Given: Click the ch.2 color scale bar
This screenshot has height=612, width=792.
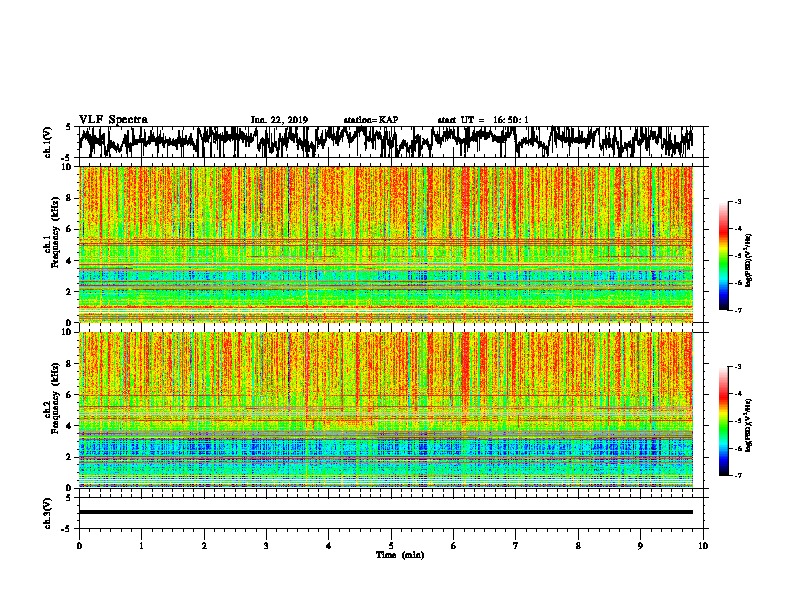Looking at the screenshot, I should point(724,421).
